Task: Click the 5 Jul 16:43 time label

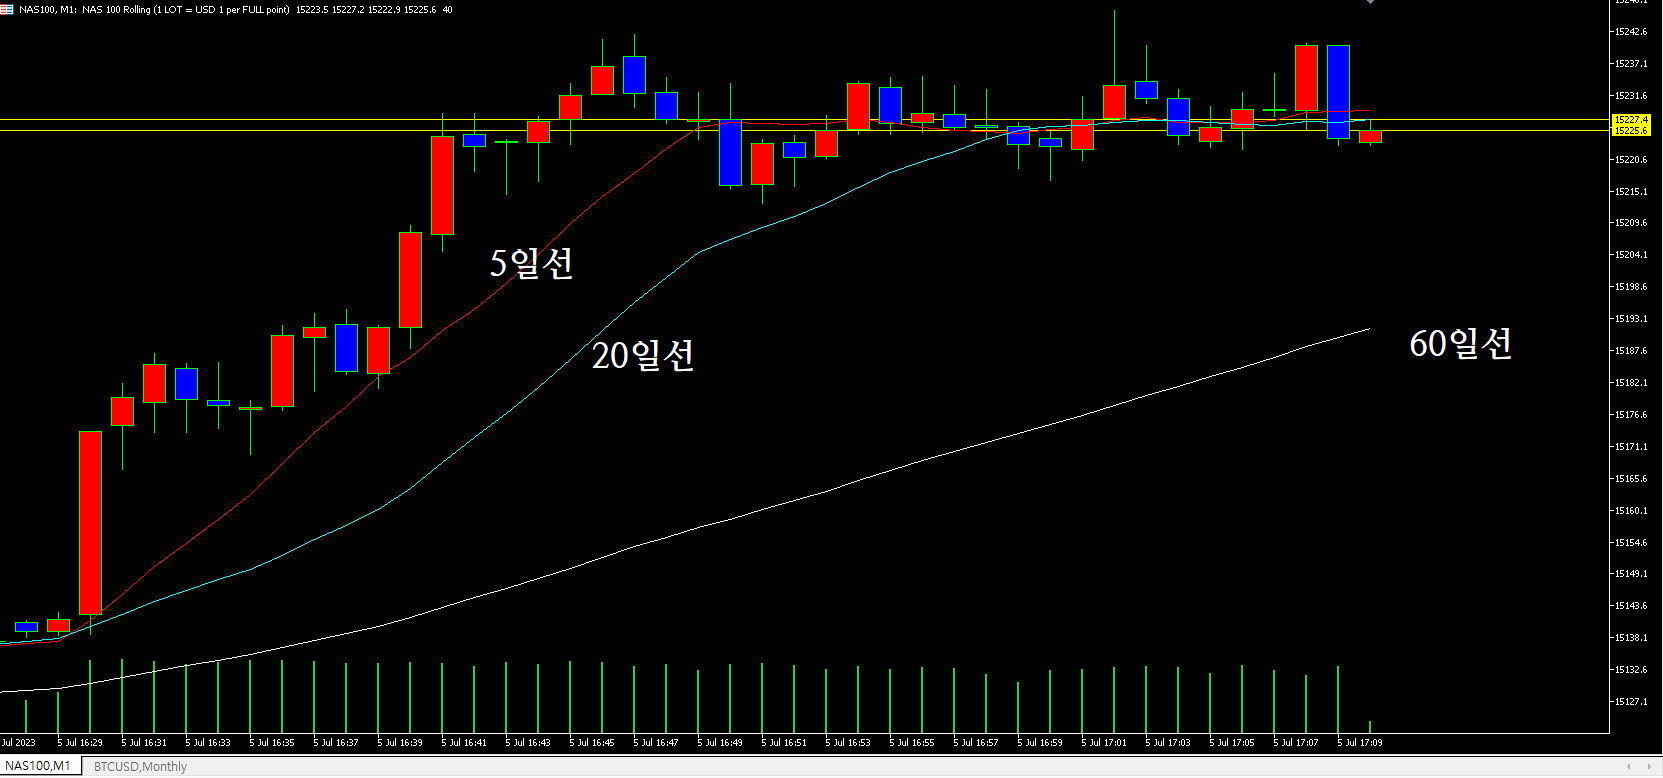Action: click(528, 743)
